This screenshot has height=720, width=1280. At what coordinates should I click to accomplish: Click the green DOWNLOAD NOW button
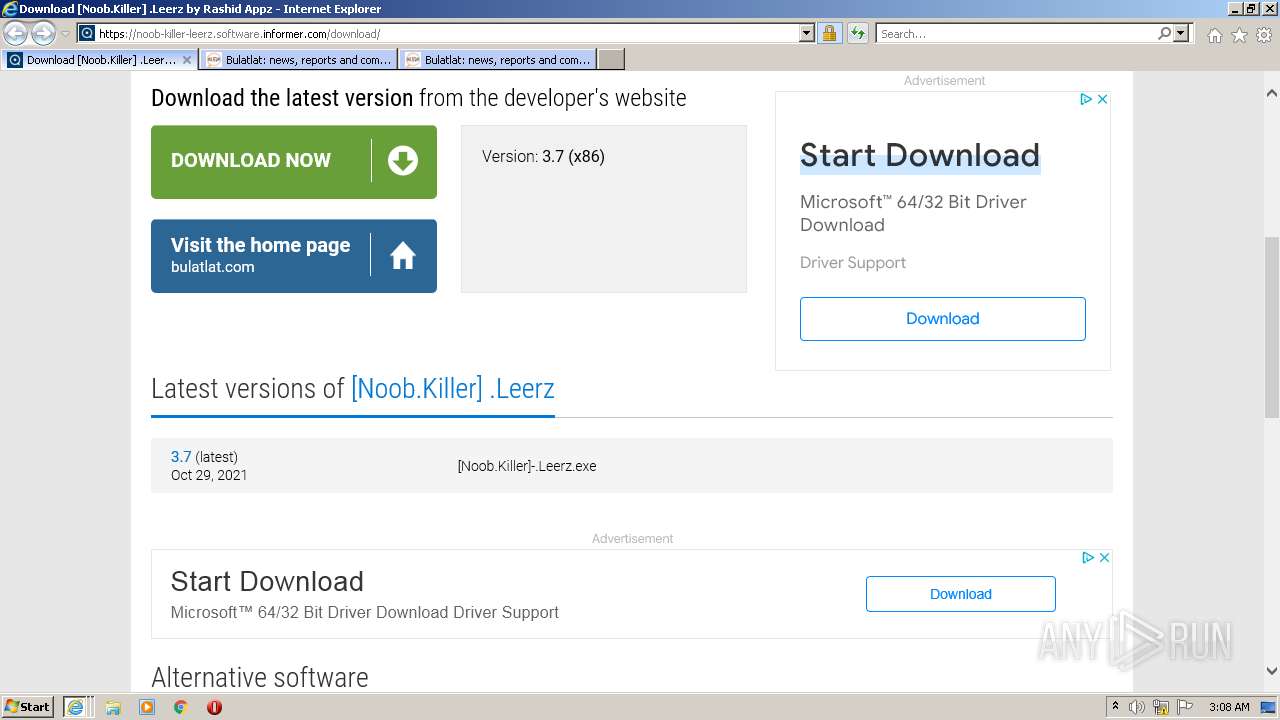click(x=294, y=162)
